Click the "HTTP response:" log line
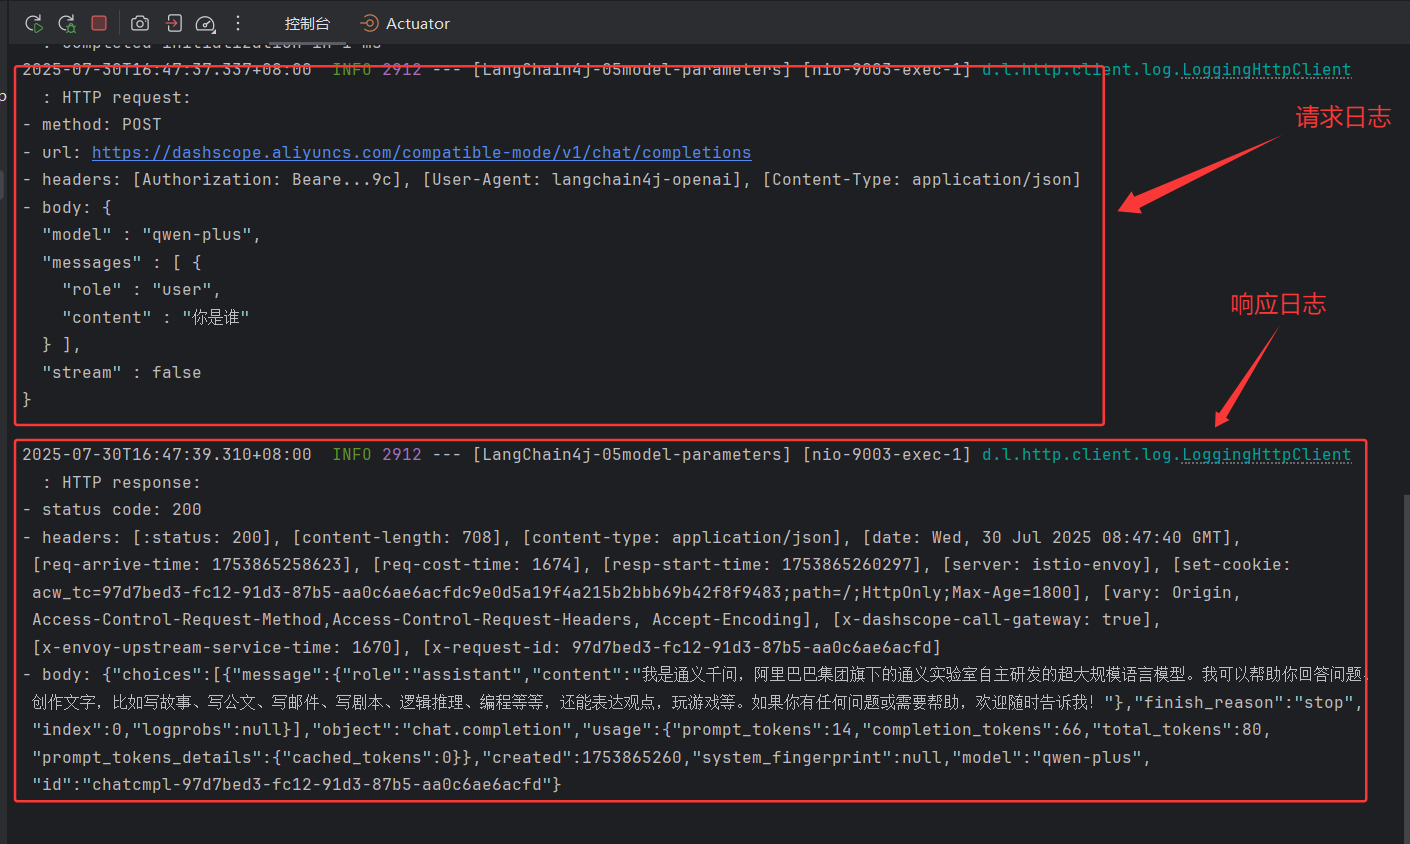Viewport: 1410px width, 844px height. click(x=130, y=482)
